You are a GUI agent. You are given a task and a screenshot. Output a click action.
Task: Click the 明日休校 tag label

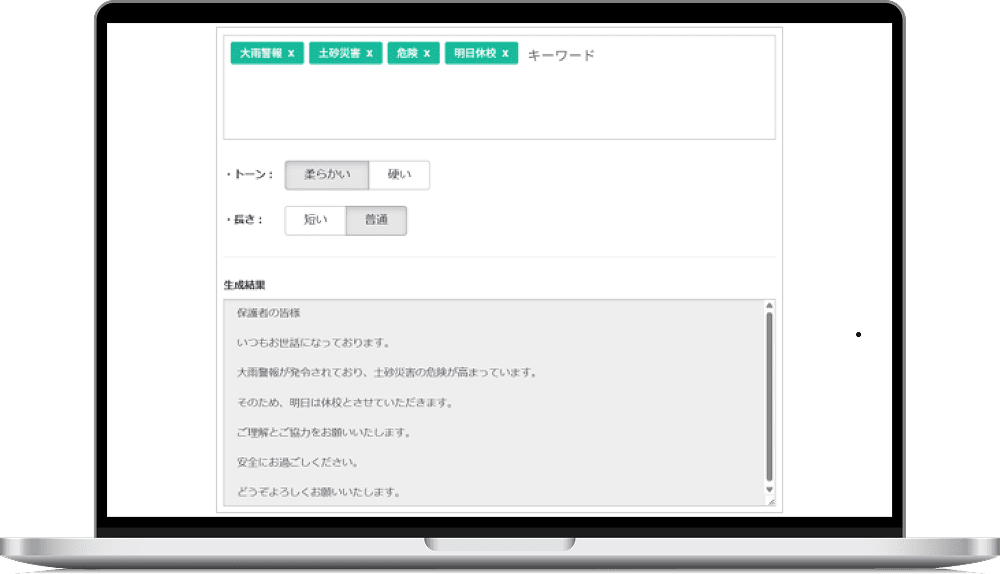click(x=475, y=54)
